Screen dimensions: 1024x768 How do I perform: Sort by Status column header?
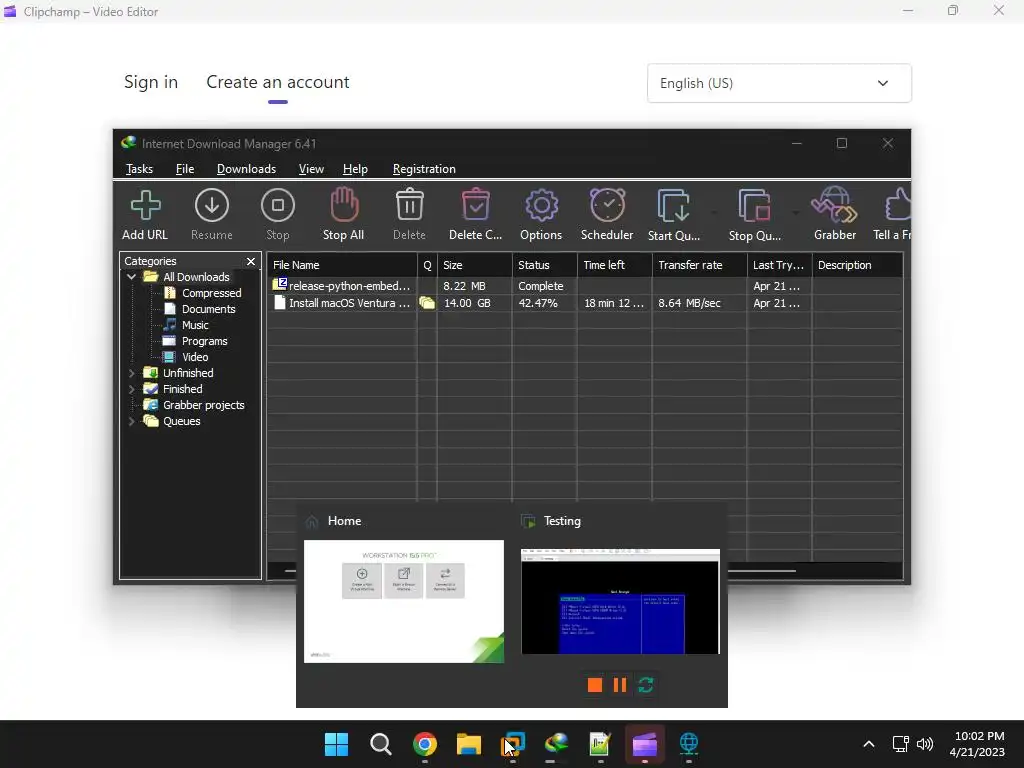click(x=545, y=265)
